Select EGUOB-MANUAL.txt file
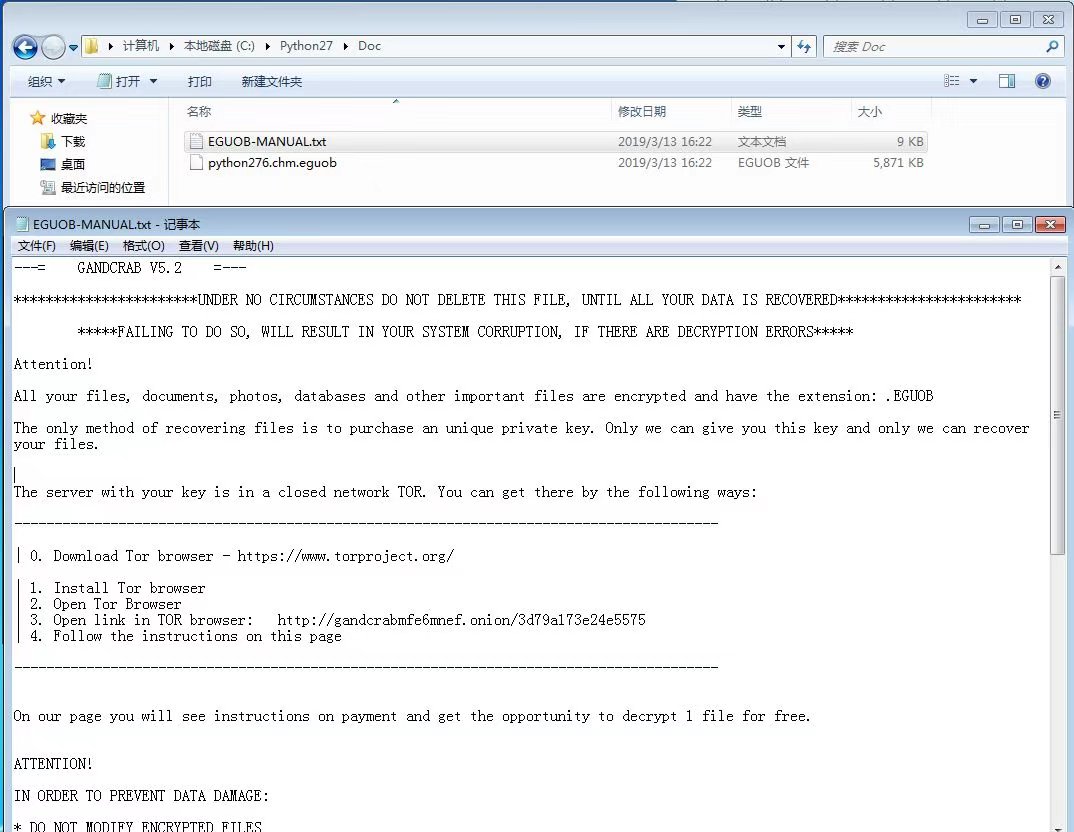 [556, 142]
